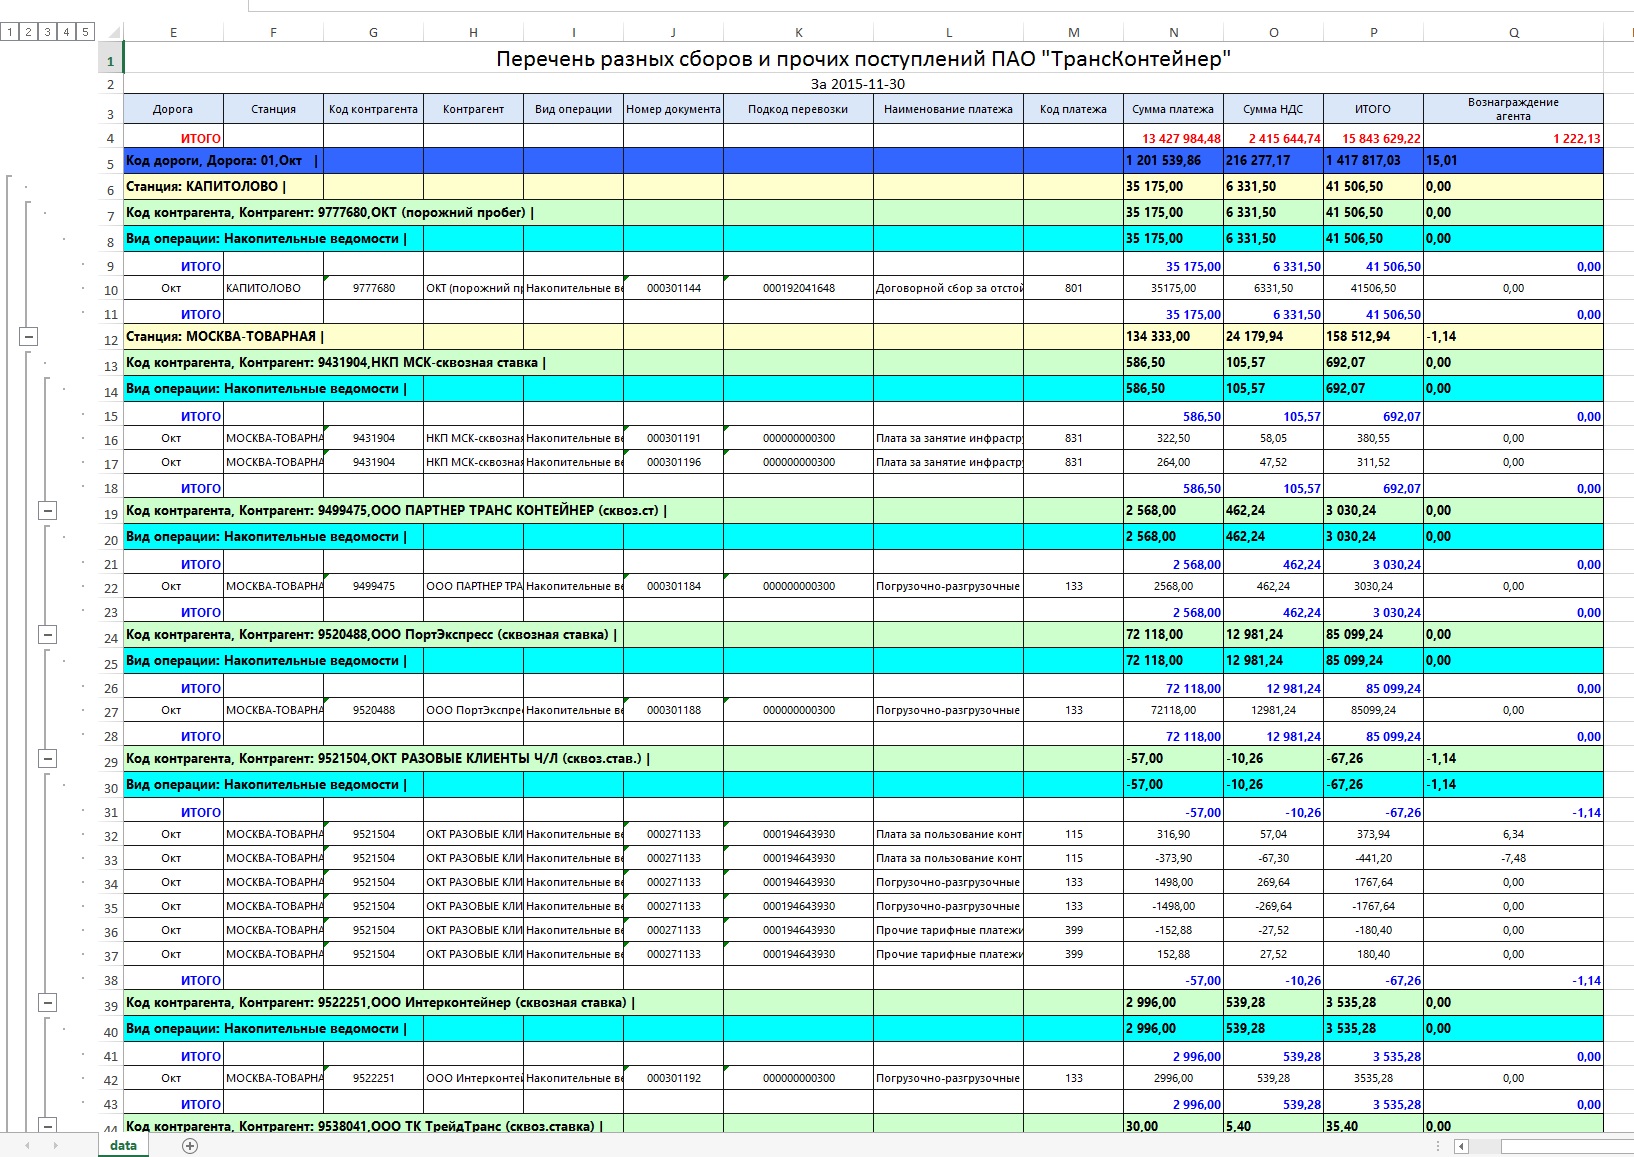Select the amount "322,50"

tap(1173, 438)
